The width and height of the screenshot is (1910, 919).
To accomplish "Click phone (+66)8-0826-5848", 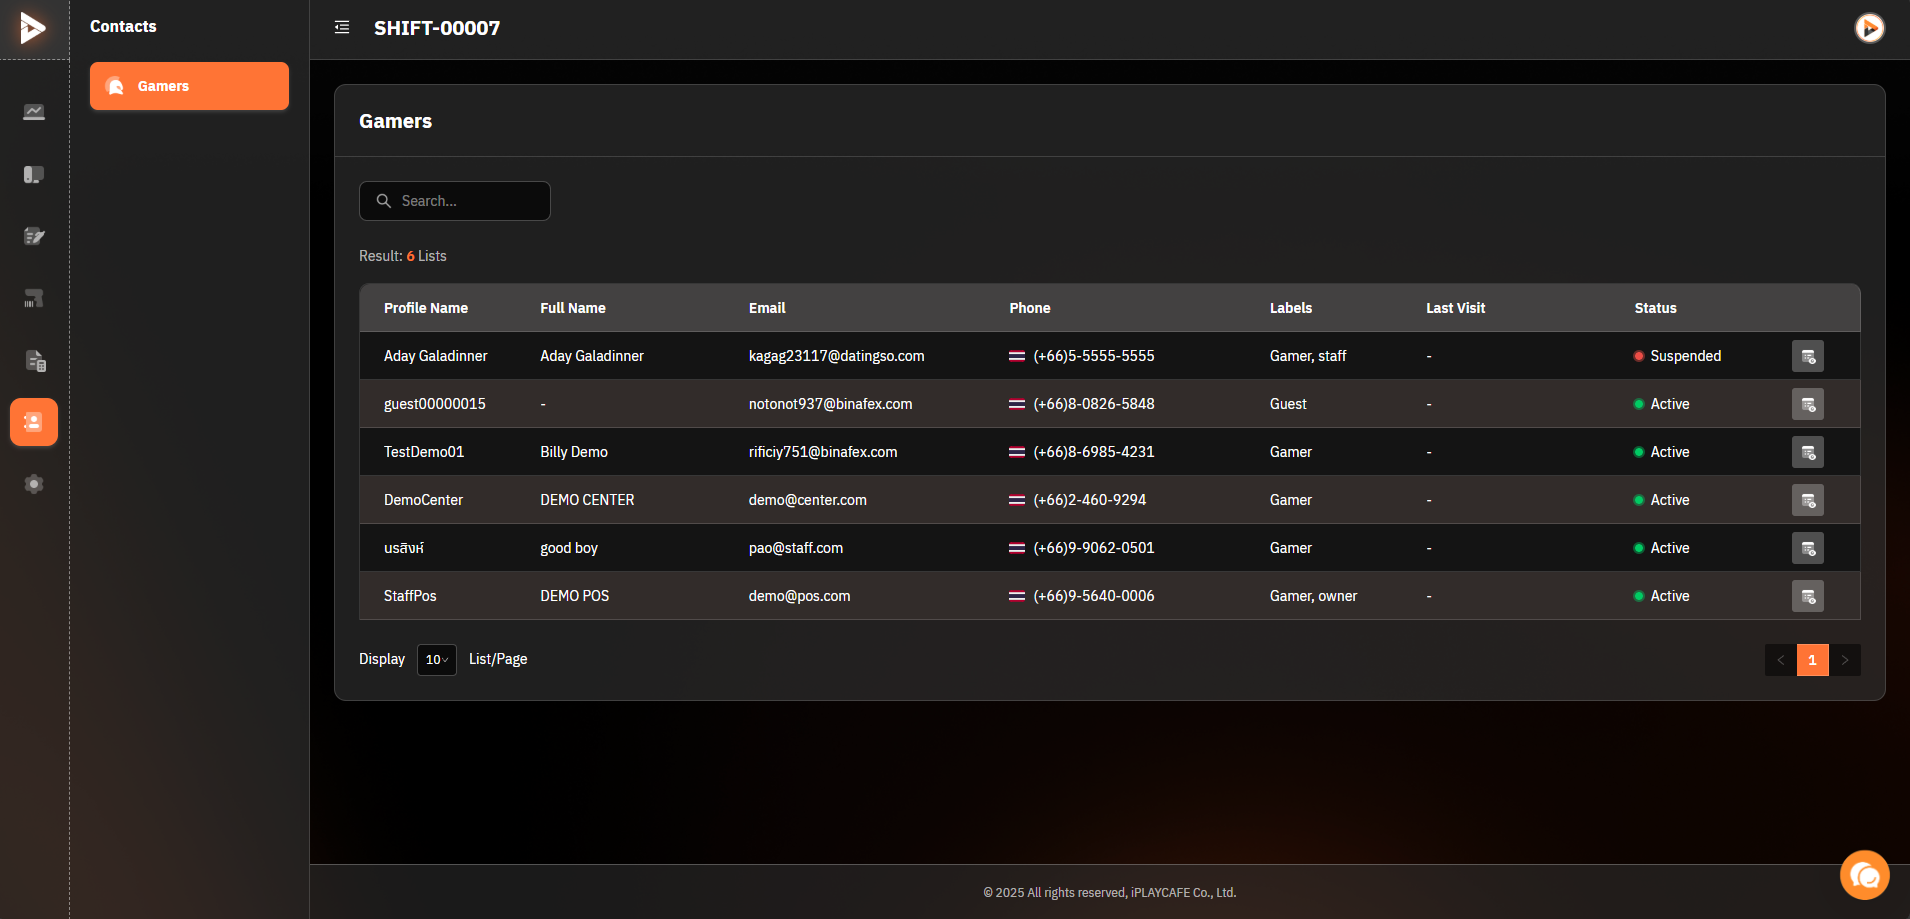I will [1094, 404].
